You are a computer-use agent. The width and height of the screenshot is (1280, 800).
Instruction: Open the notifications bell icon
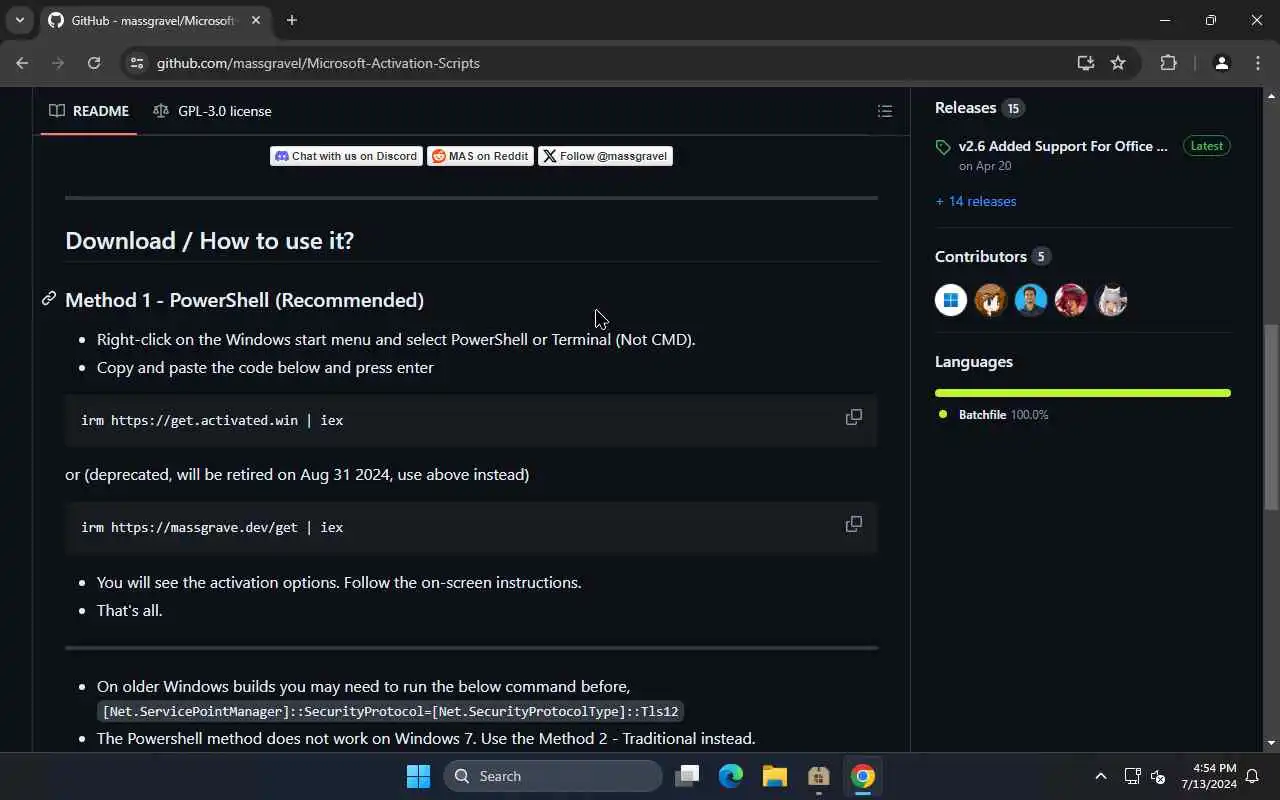coord(1252,776)
